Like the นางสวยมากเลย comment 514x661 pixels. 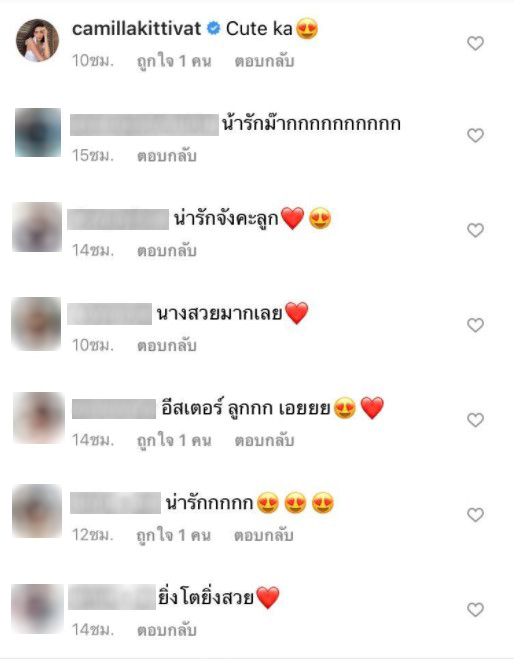pyautogui.click(x=475, y=325)
